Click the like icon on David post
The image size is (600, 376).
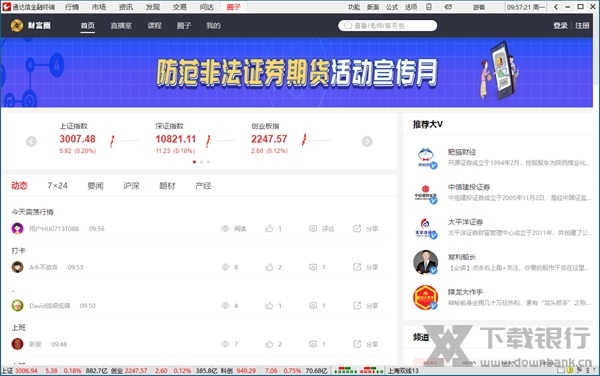pyautogui.click(x=269, y=306)
